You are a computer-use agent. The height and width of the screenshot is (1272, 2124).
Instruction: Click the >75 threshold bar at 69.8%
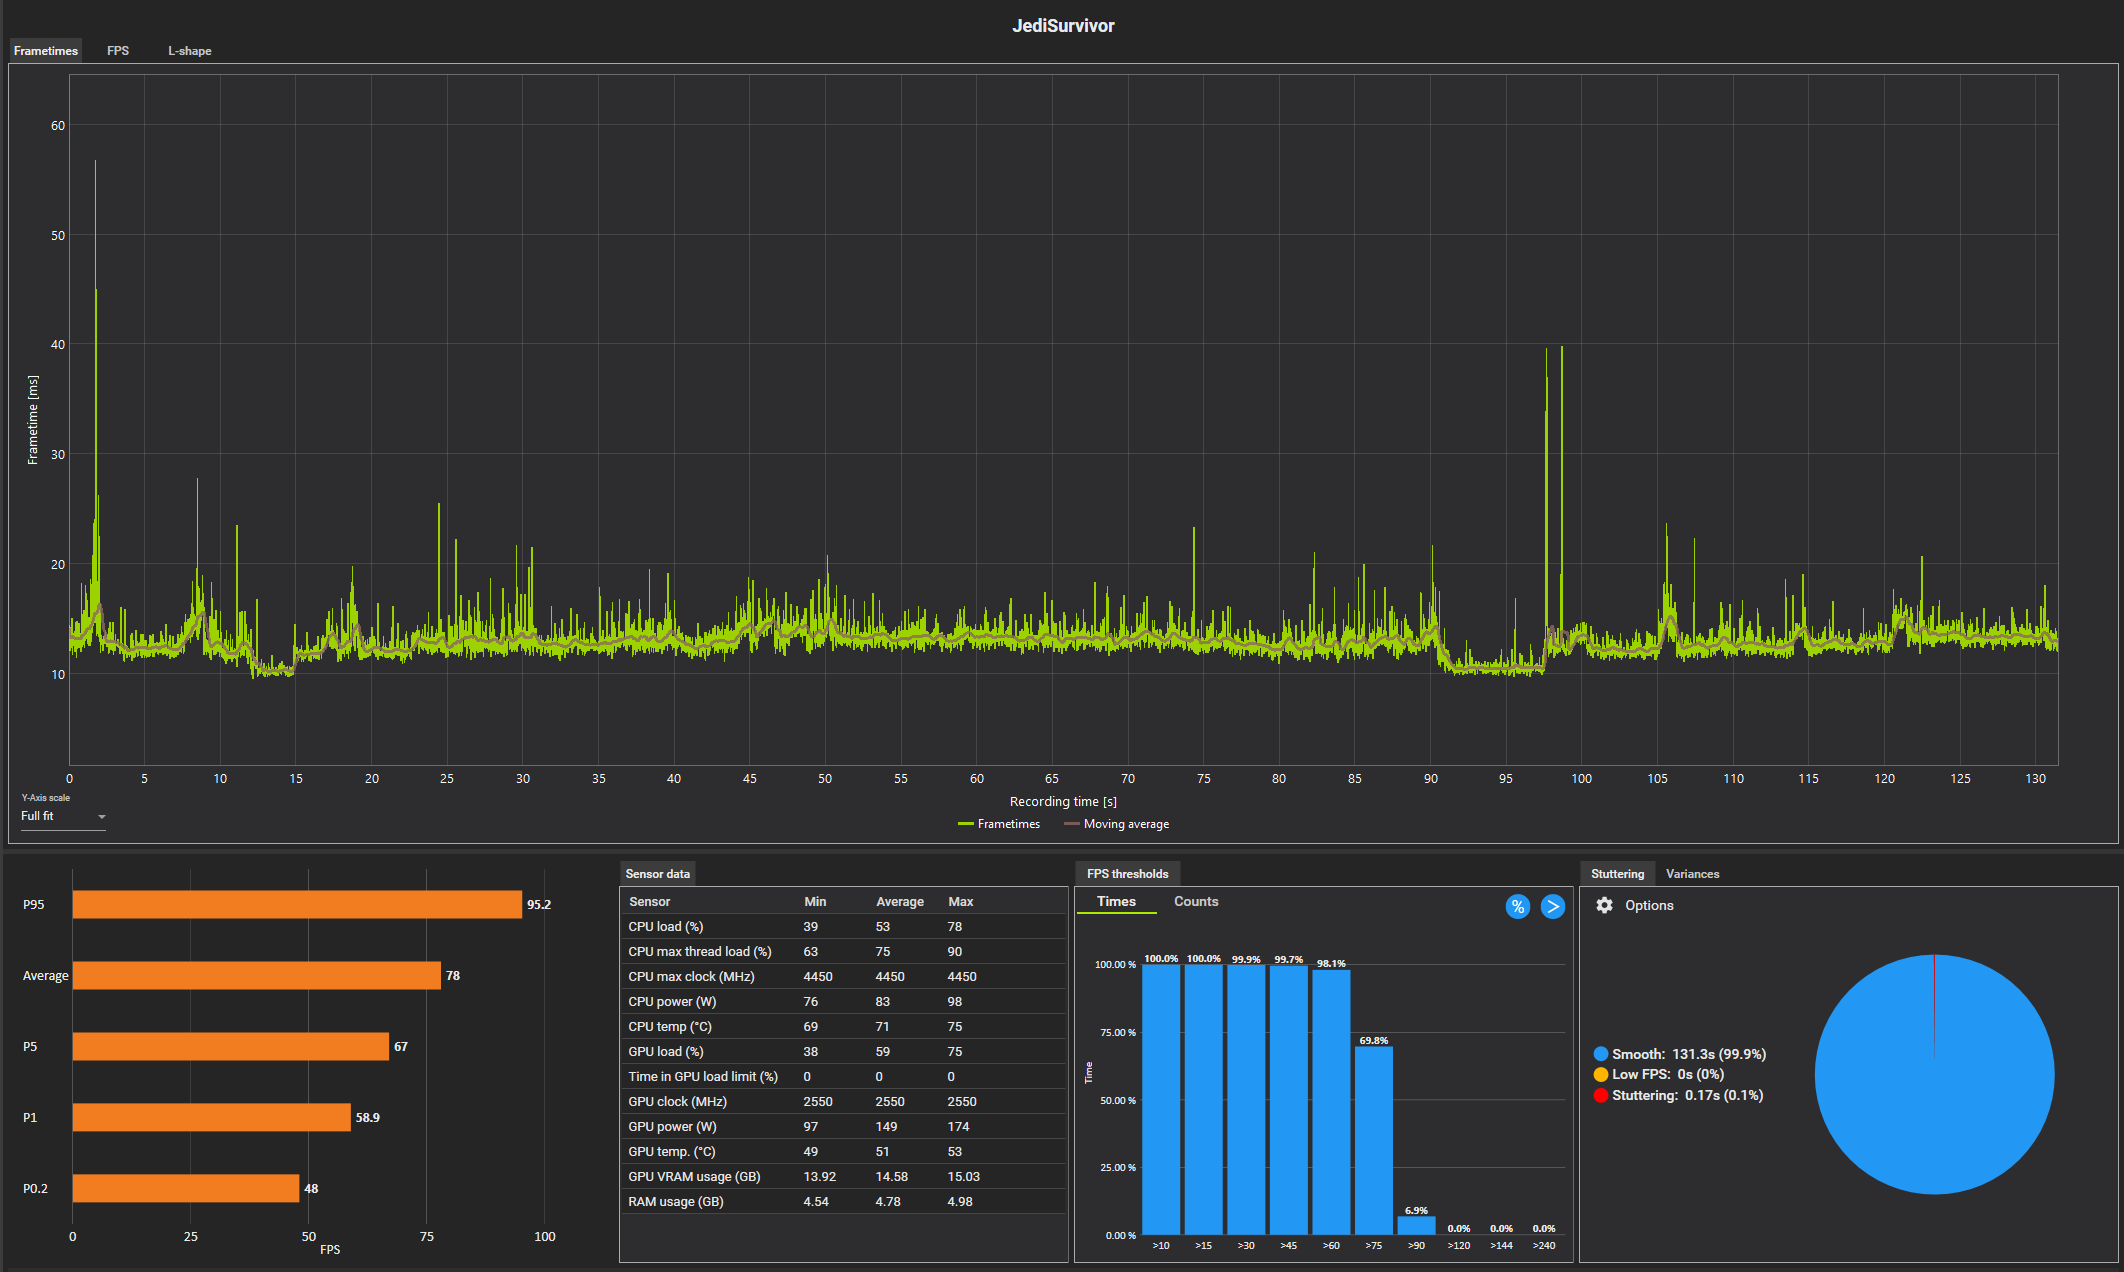(x=1374, y=1141)
